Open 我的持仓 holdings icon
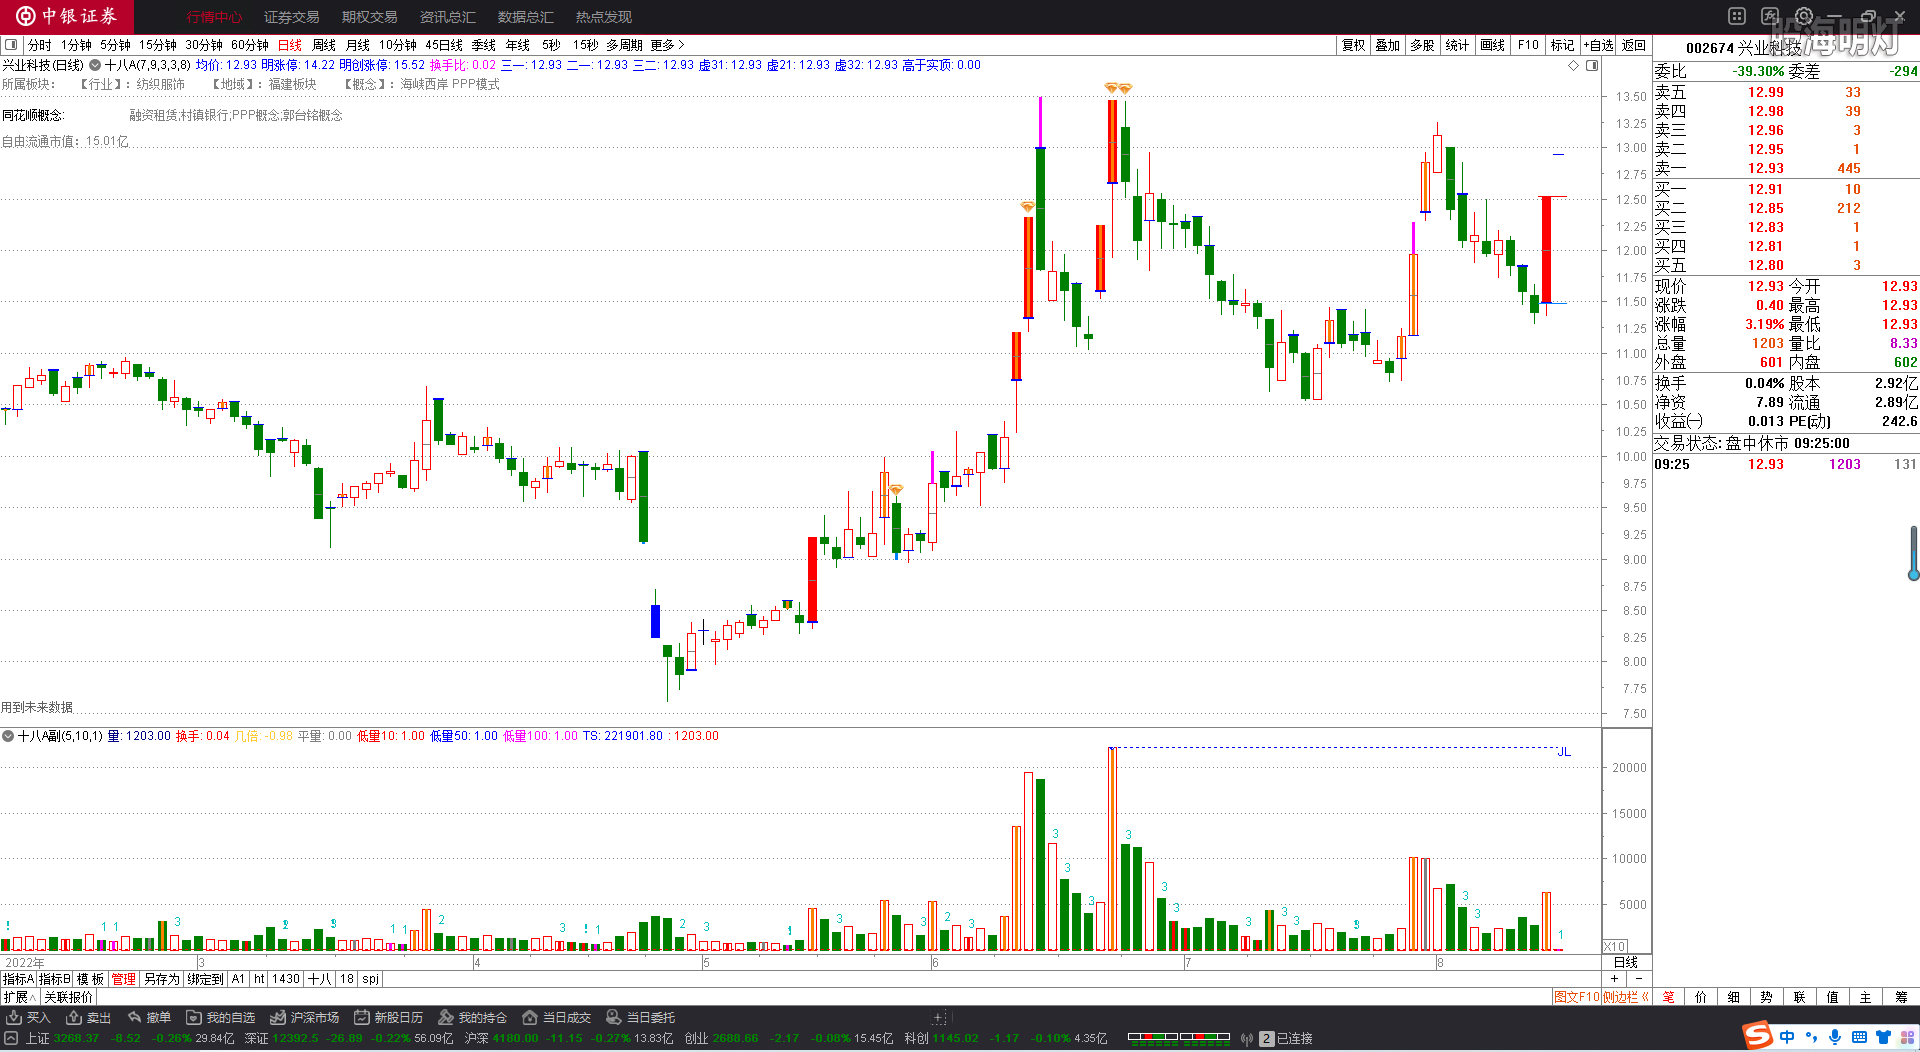This screenshot has width=1920, height=1052. [446, 1017]
